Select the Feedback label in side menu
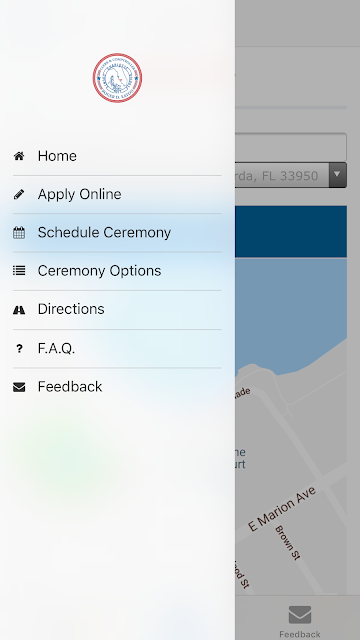The height and width of the screenshot is (640, 360). point(70,387)
